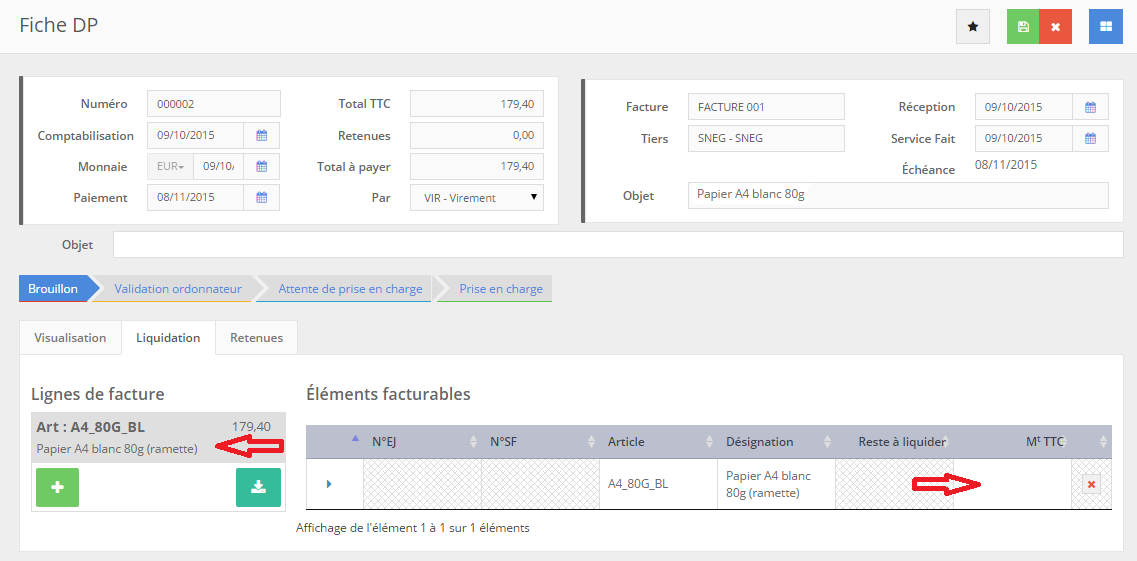Expand the A4_80G_BL table row arrow

(329, 485)
